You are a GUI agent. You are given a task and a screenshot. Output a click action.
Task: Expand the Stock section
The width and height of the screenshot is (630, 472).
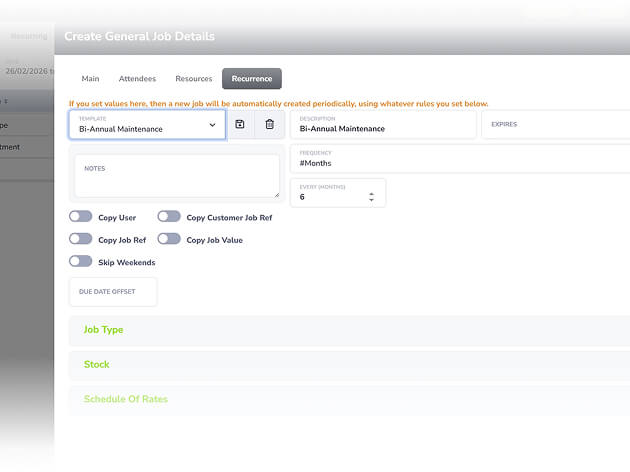tap(349, 365)
